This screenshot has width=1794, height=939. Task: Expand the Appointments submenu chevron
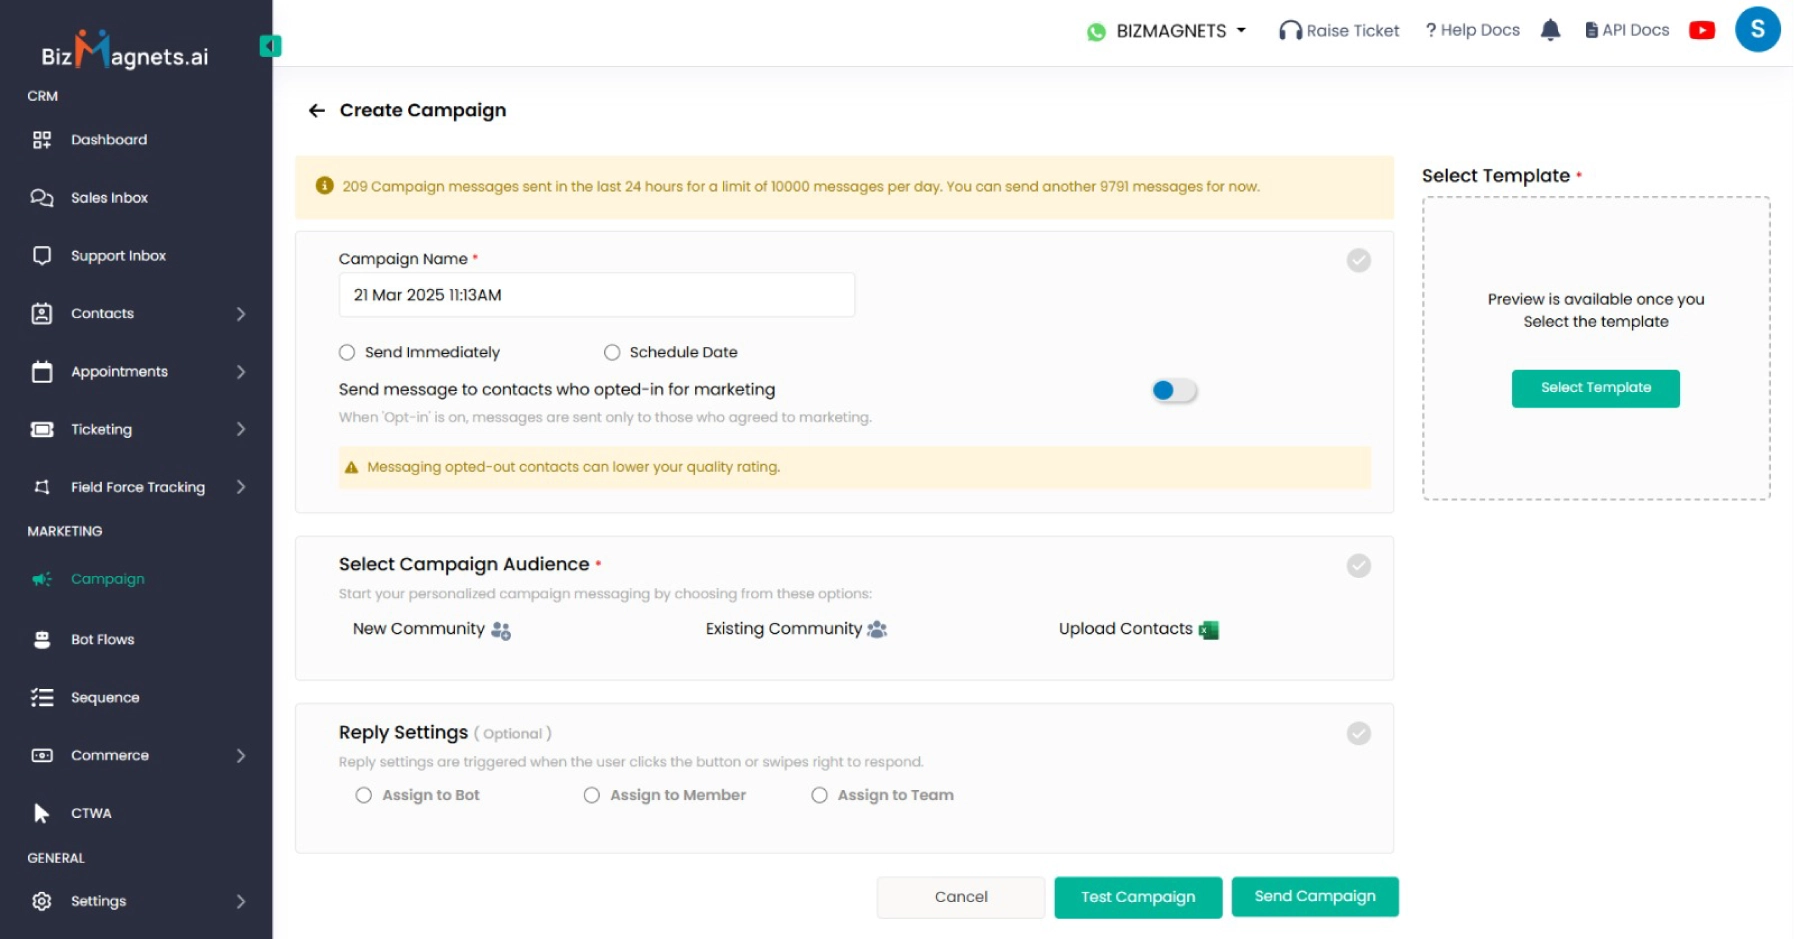[x=241, y=372]
